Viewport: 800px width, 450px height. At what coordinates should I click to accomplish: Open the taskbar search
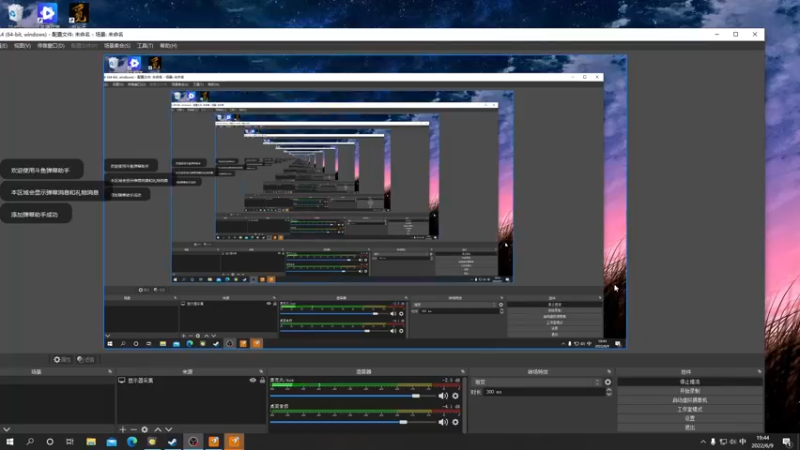coord(30,441)
